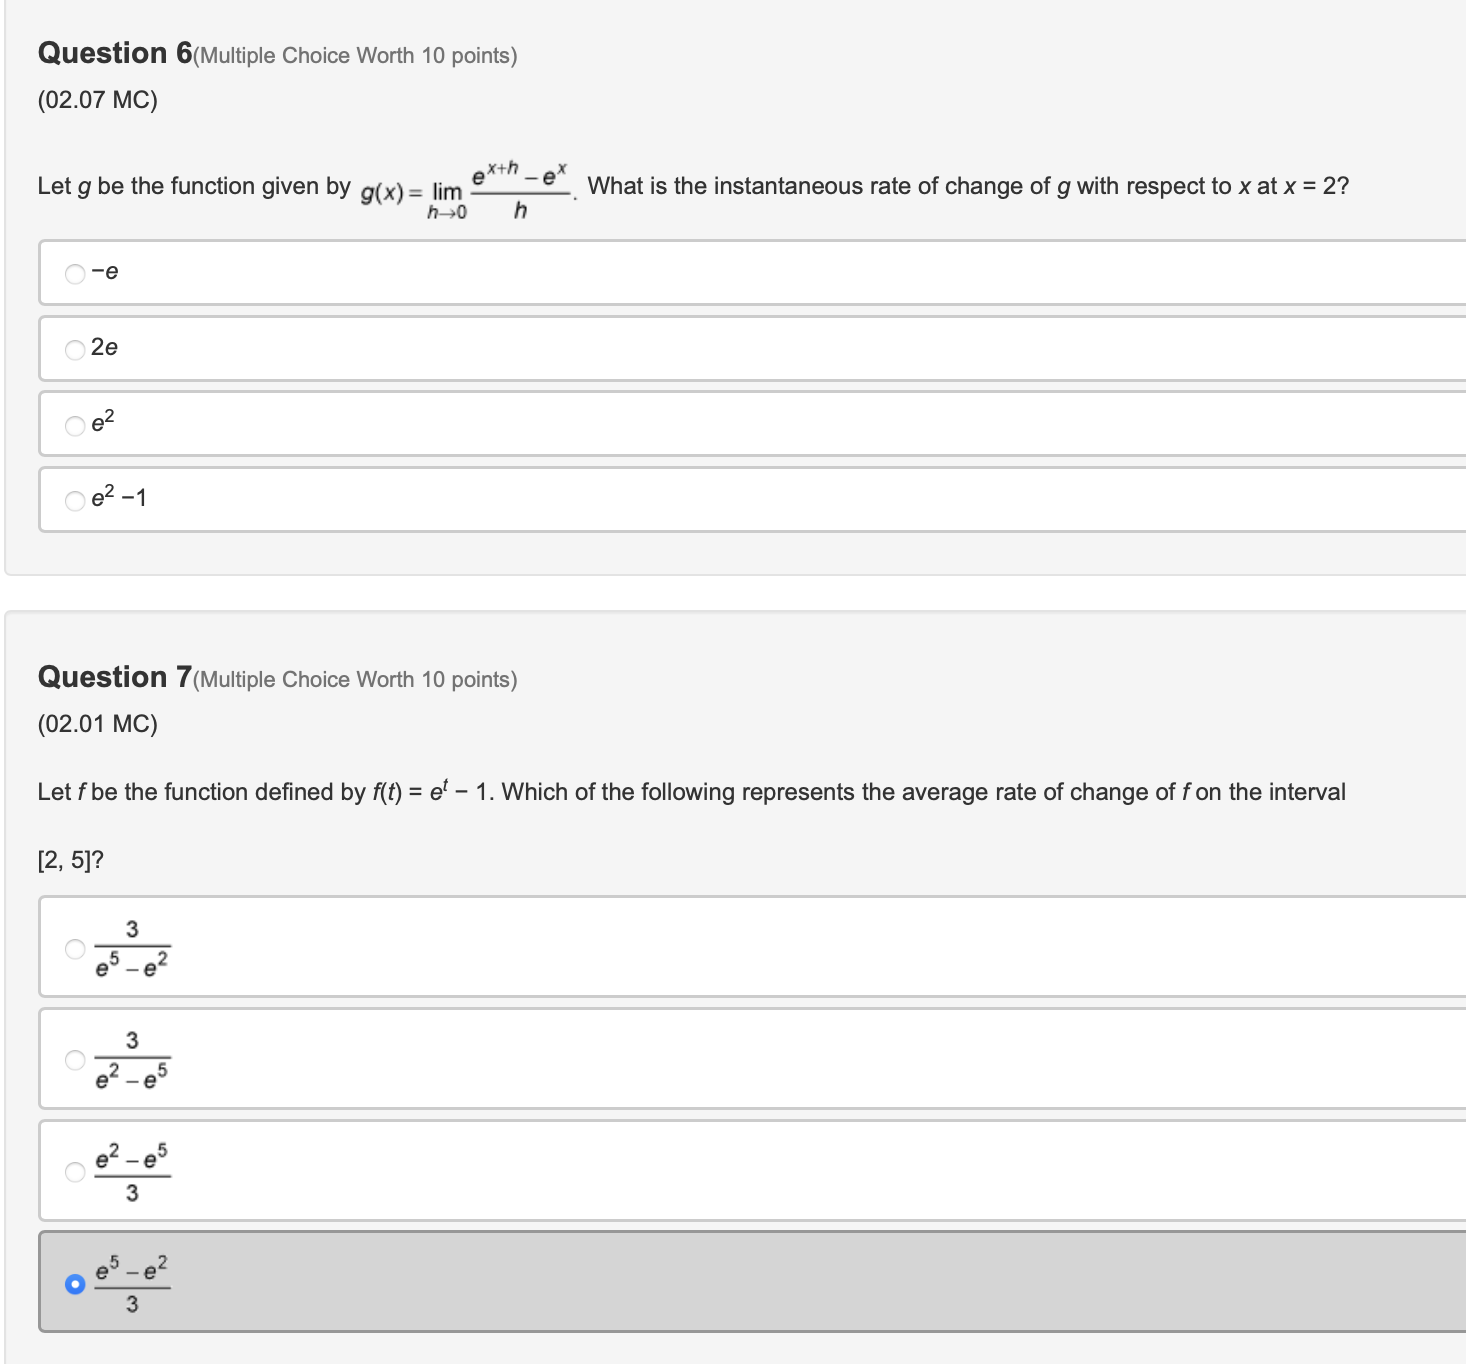Screen dimensions: 1466x1364
Task: Select answer option 2e for Question 6
Action: point(74,348)
